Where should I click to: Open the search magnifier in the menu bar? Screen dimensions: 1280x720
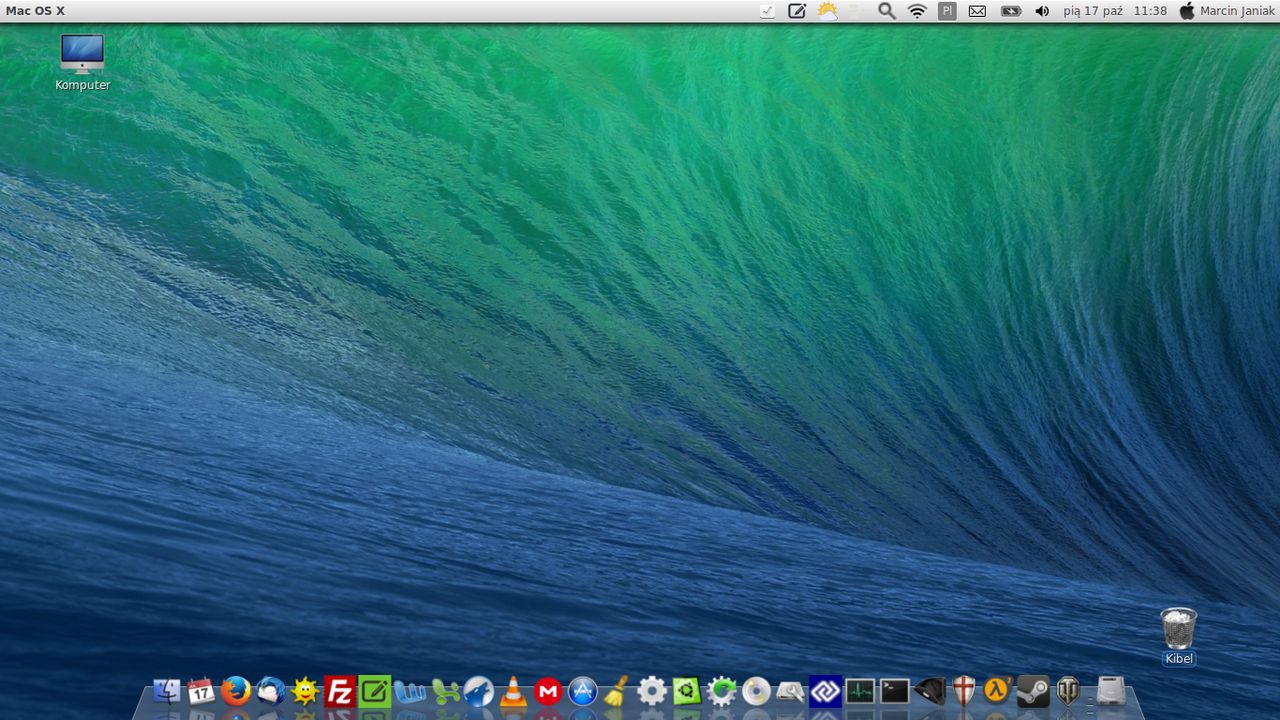pyautogui.click(x=887, y=11)
